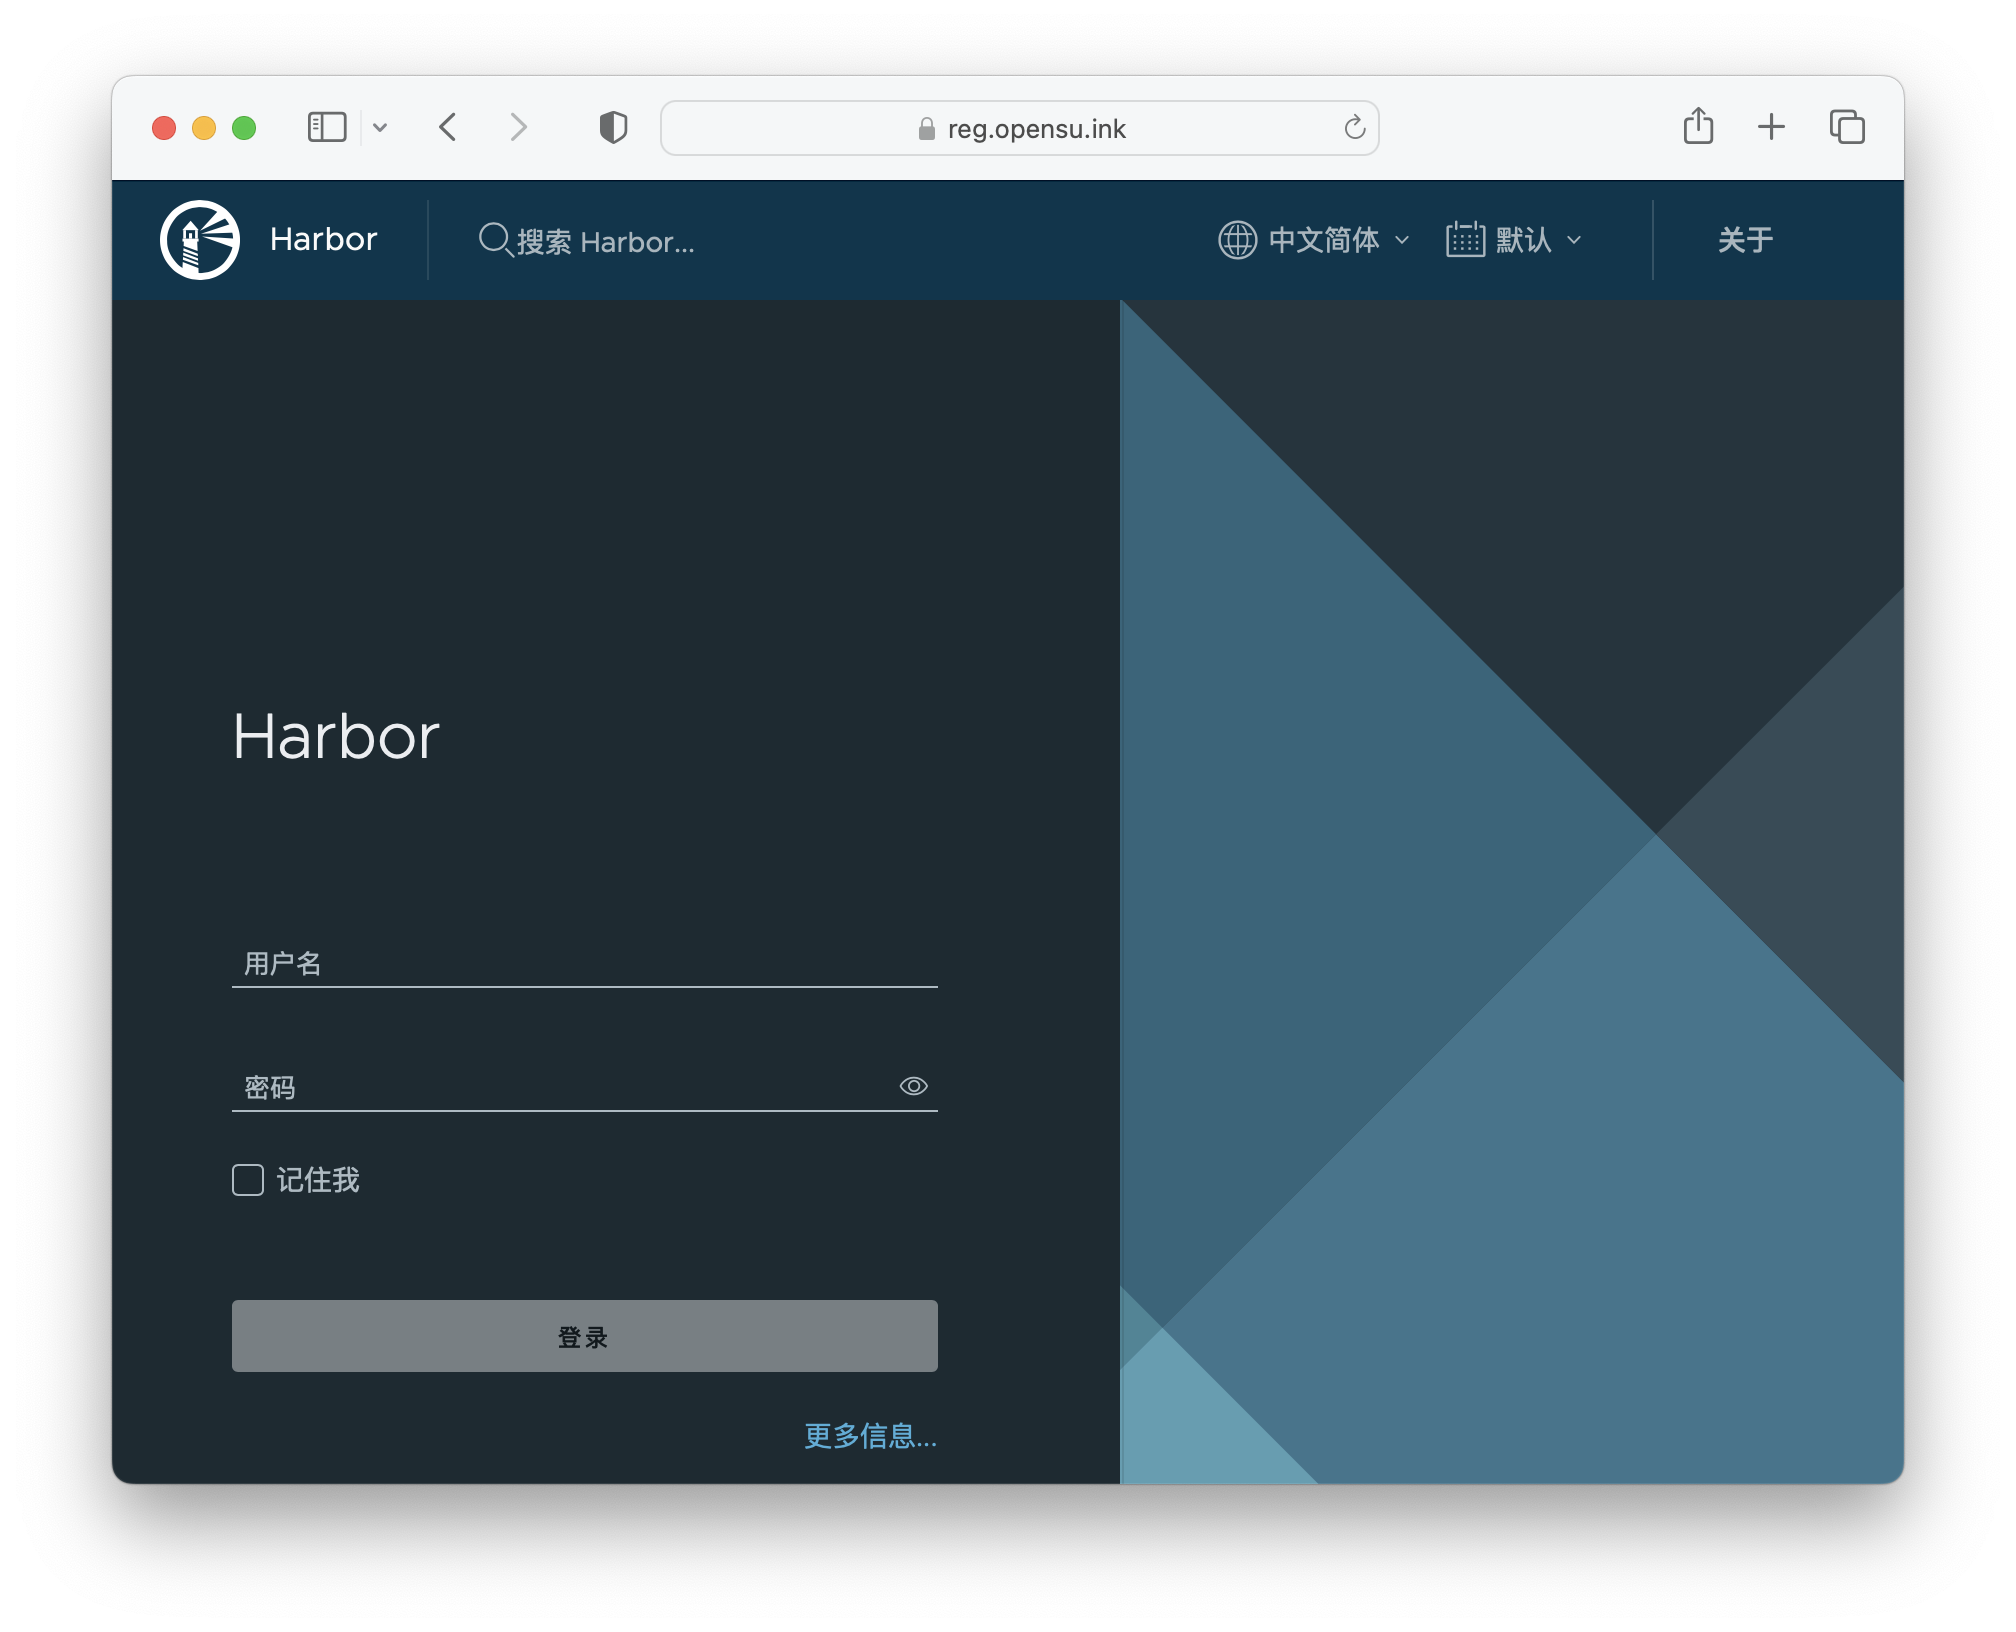Image resolution: width=2016 pixels, height=1632 pixels.
Task: Enable the 记住我 checkbox
Action: (x=248, y=1180)
